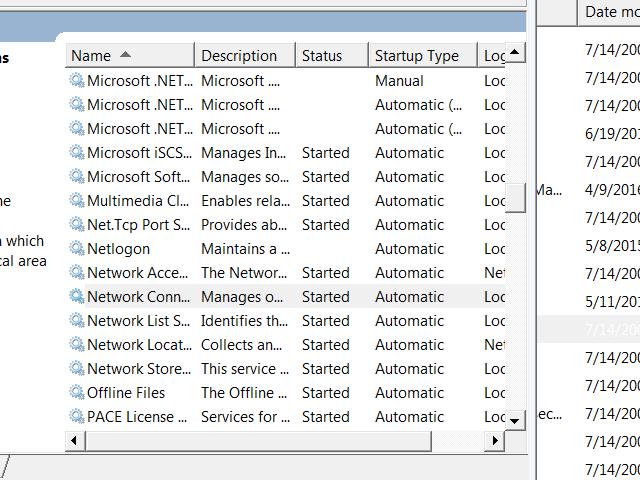The image size is (640, 480).
Task: Click gear icon of Network Acce... service
Action: click(x=77, y=273)
